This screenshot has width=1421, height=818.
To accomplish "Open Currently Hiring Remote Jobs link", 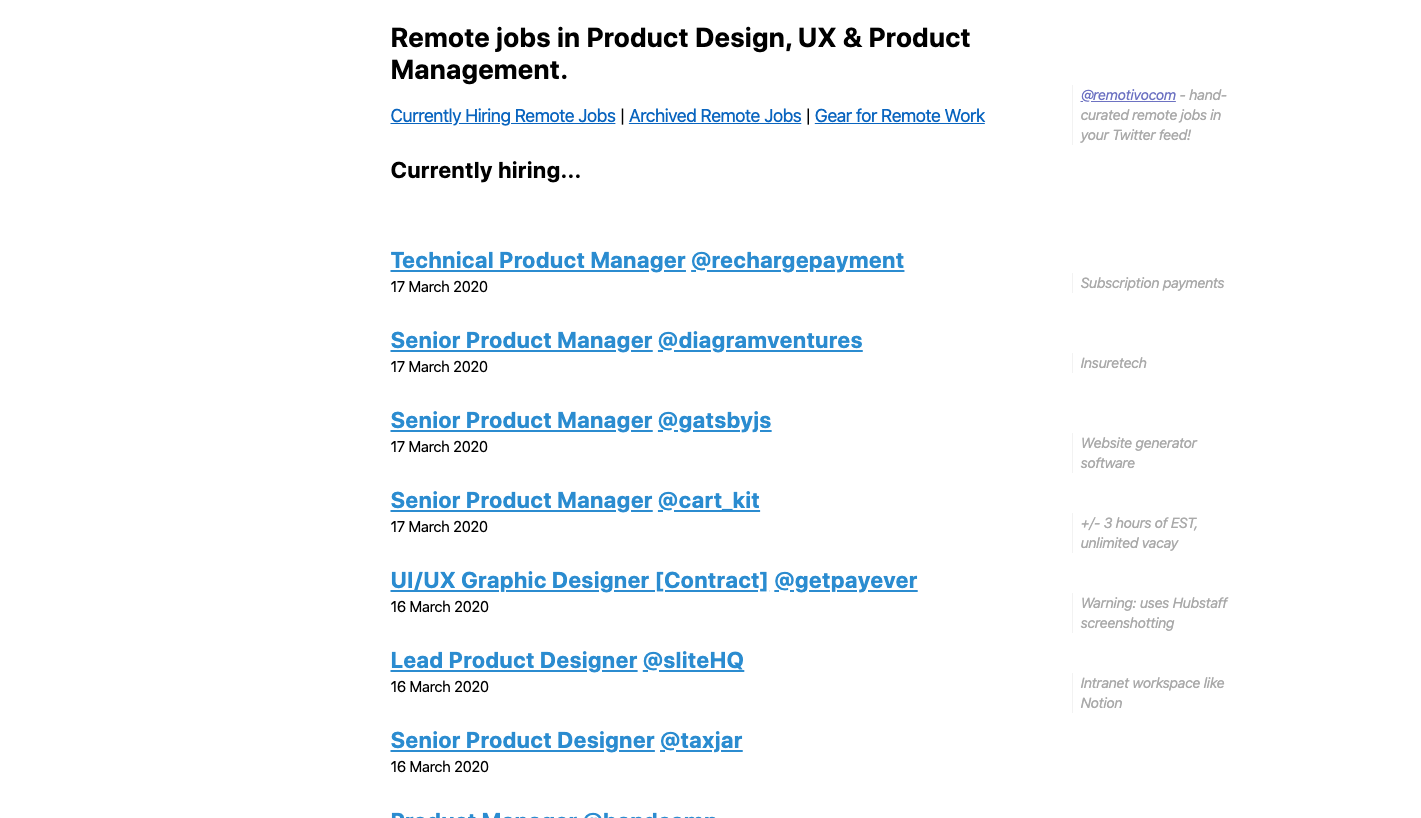I will (503, 116).
